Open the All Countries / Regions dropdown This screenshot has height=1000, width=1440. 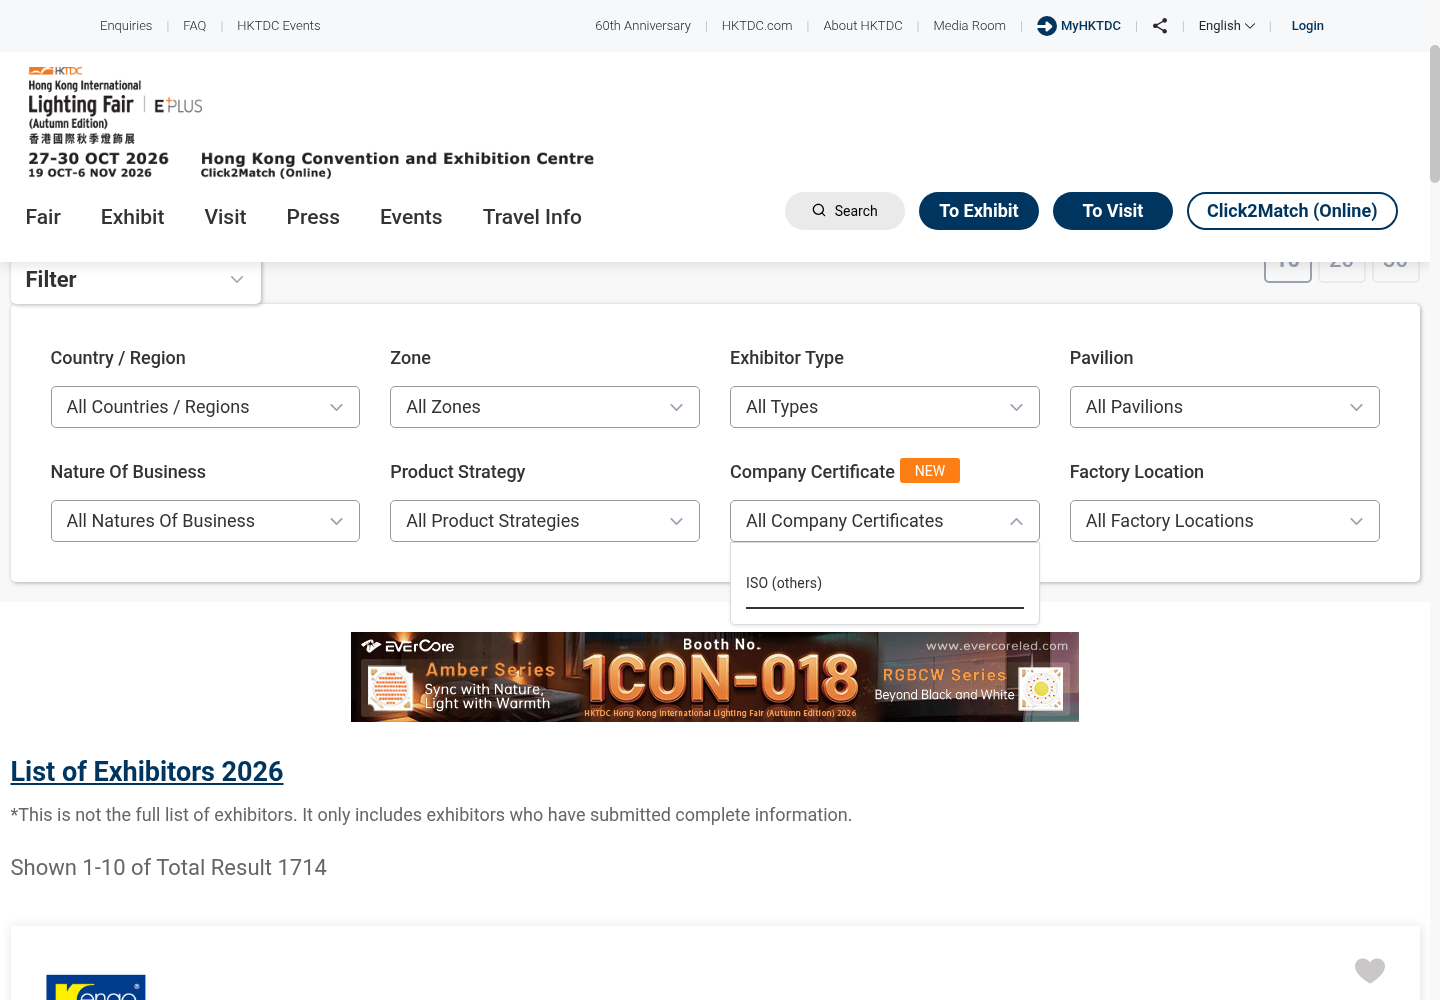click(205, 407)
